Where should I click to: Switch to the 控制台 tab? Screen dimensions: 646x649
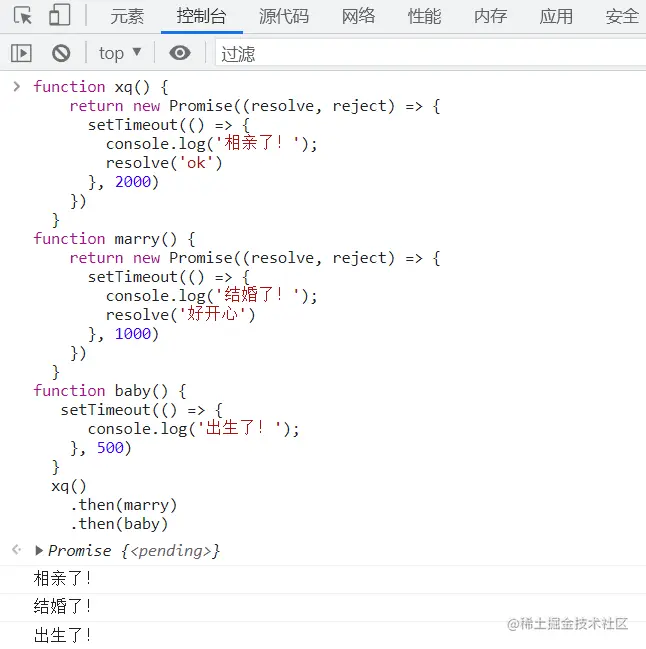[202, 17]
